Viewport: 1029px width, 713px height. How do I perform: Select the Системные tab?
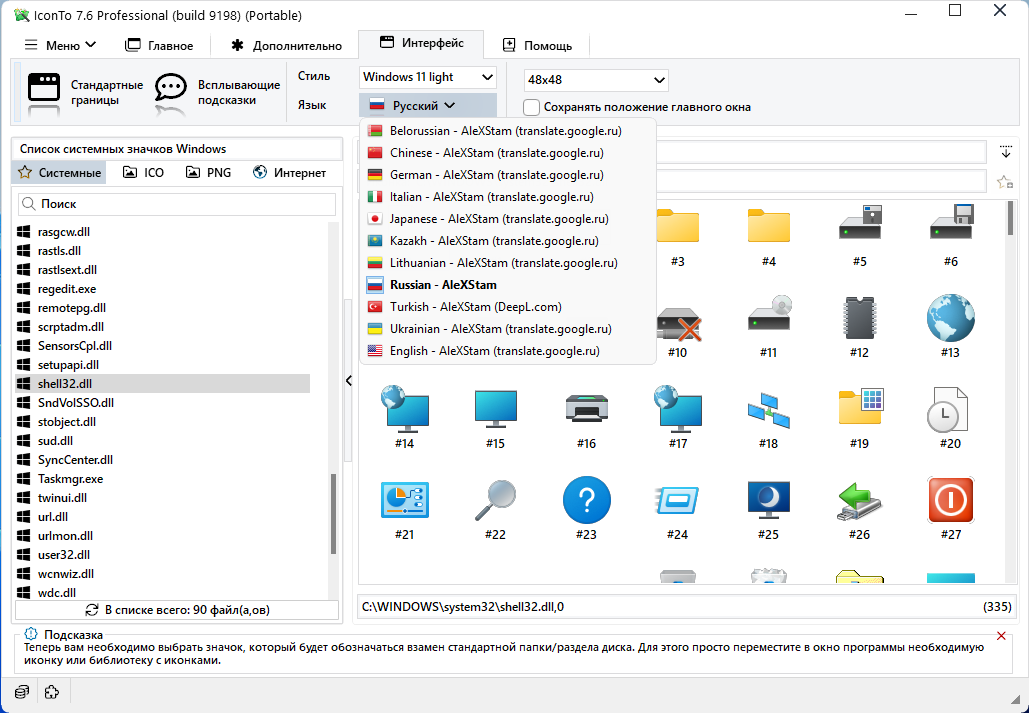(60, 173)
